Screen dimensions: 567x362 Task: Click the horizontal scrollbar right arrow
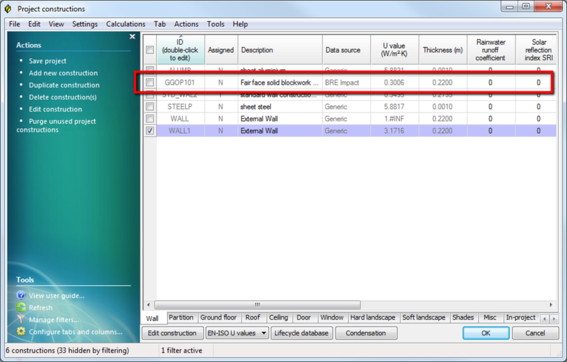tap(551, 305)
